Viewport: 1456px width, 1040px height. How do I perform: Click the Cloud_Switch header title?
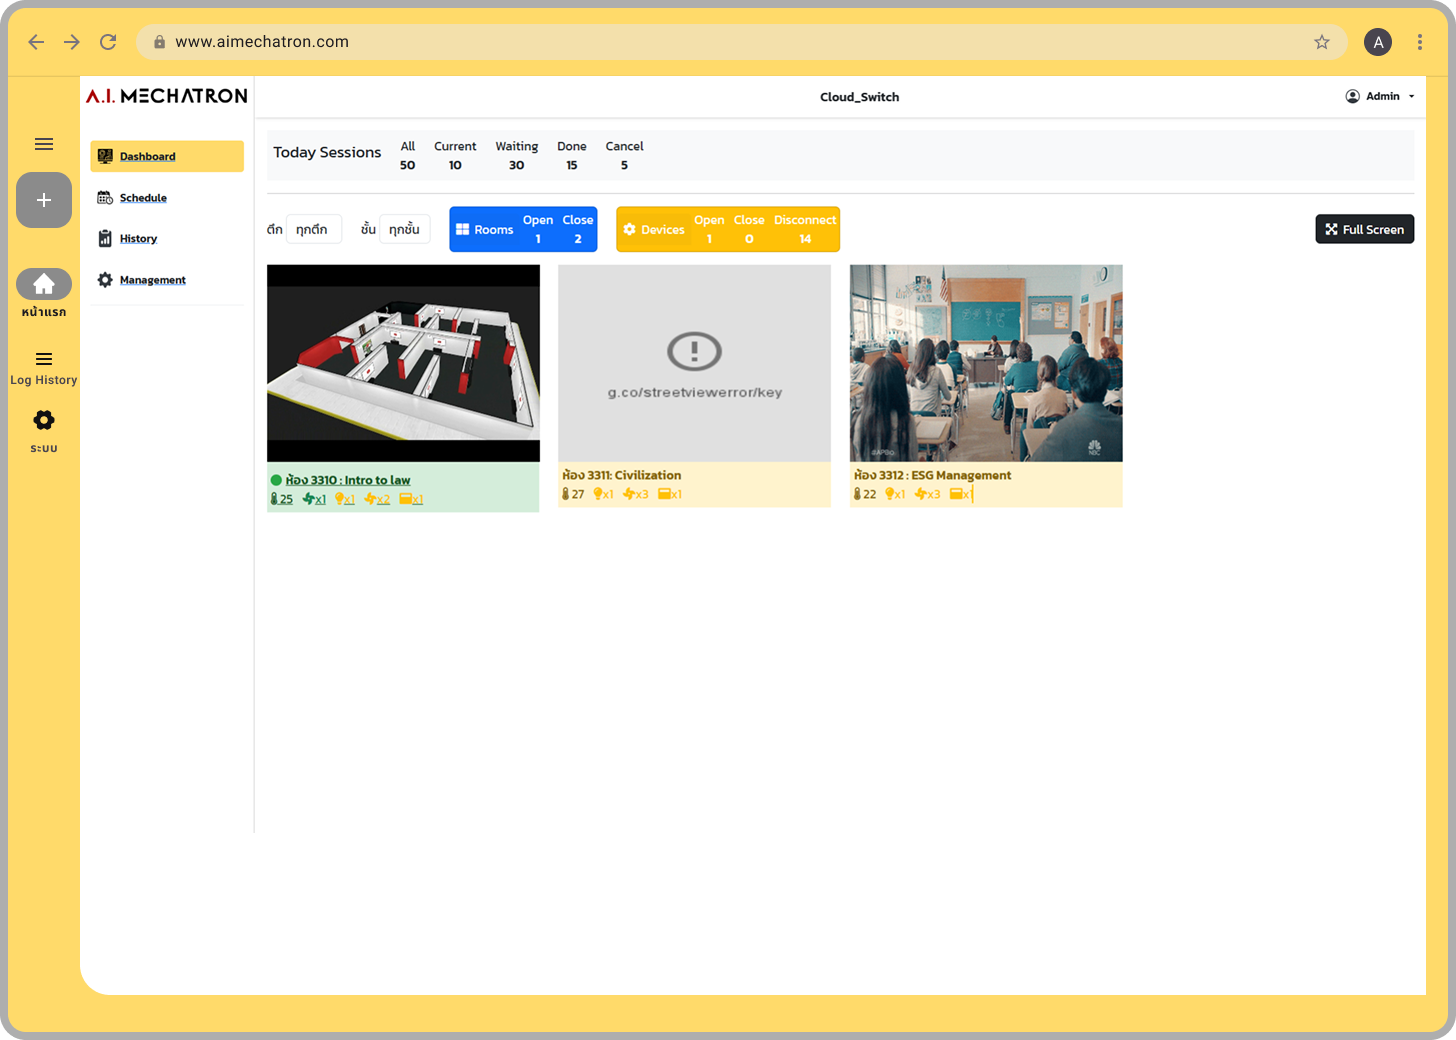[859, 97]
